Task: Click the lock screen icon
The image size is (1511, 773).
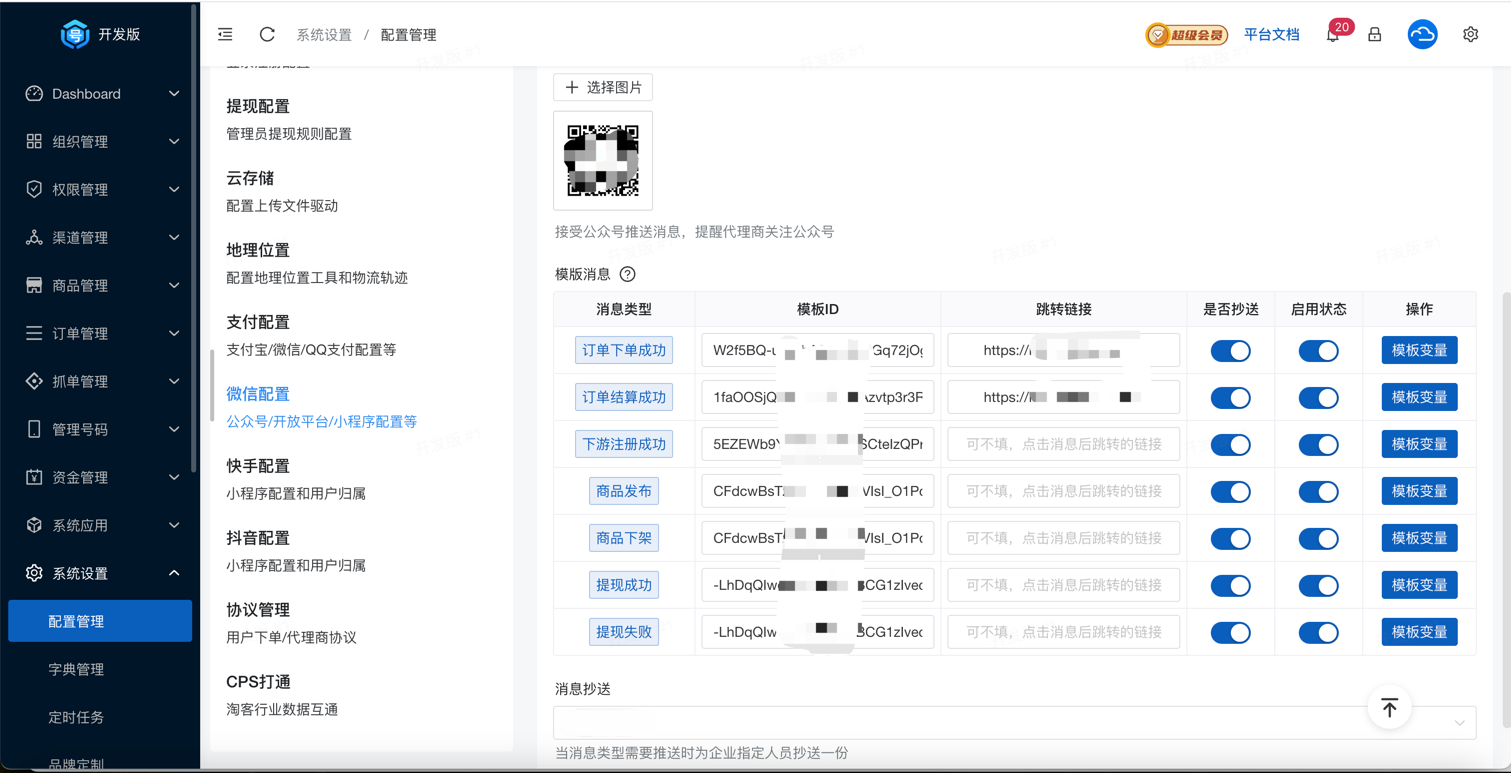Action: (x=1375, y=34)
